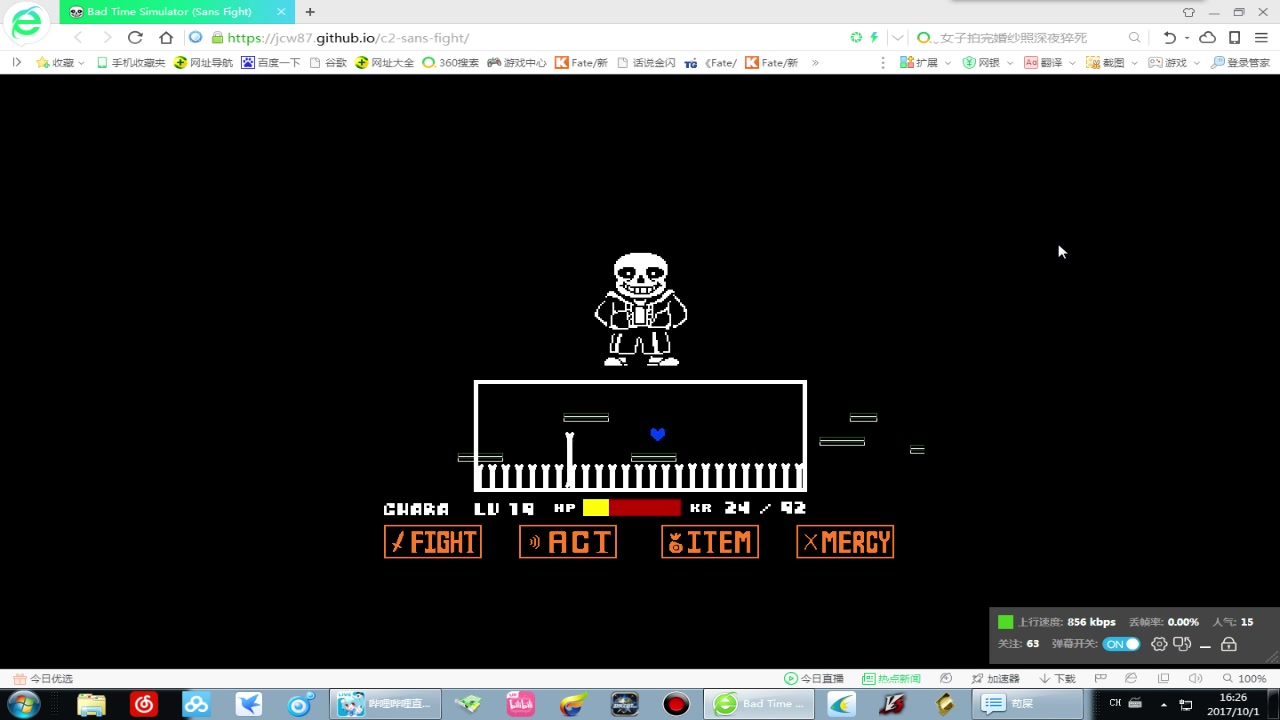Open the 下载 downloads button
Screen dimensions: 1280x720
pyautogui.click(x=1057, y=678)
